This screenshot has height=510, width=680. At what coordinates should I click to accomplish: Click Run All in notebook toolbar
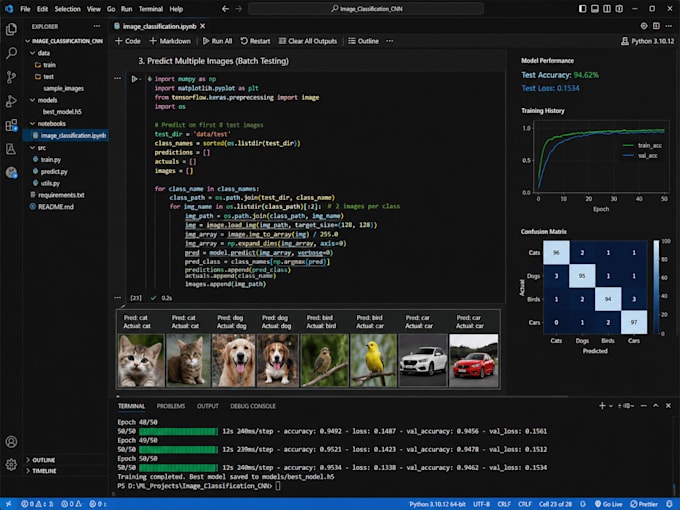tap(217, 41)
